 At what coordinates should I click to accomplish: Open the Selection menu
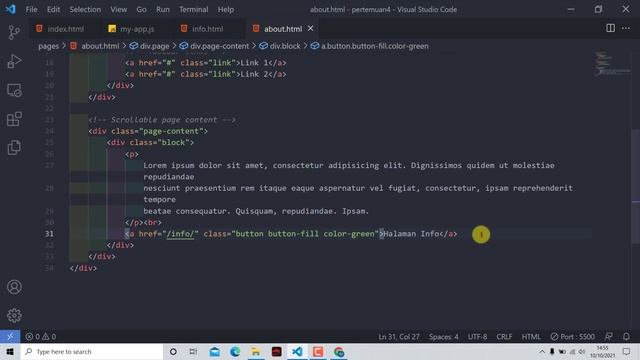[85, 9]
